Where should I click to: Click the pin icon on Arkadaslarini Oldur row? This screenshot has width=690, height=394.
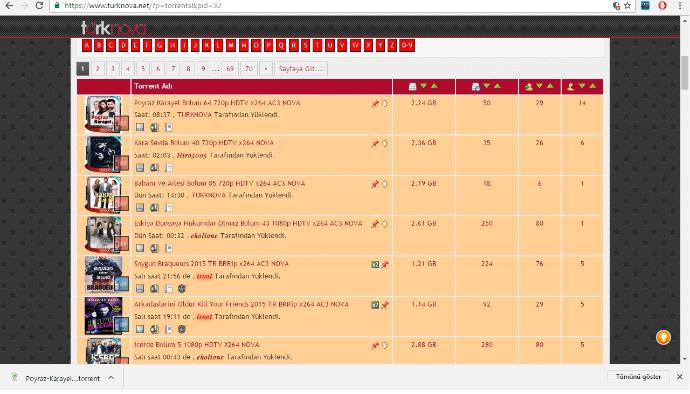point(385,305)
